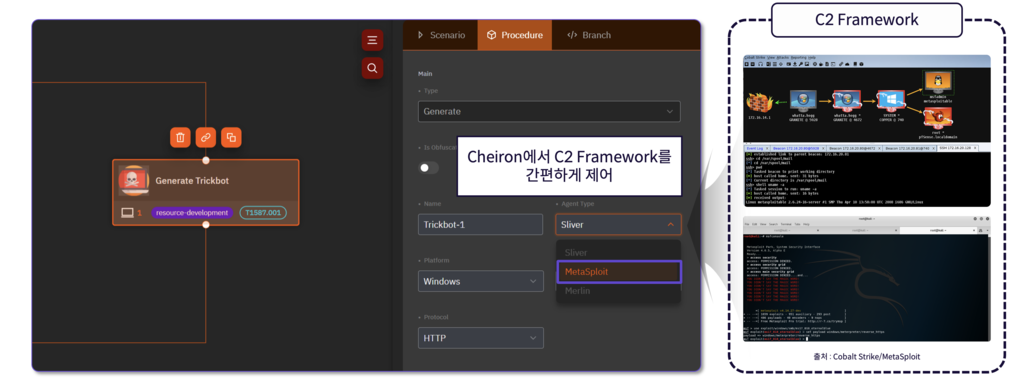Image resolution: width=1024 pixels, height=384 pixels.
Task: Switch to the Scenario tab
Action: 441,35
